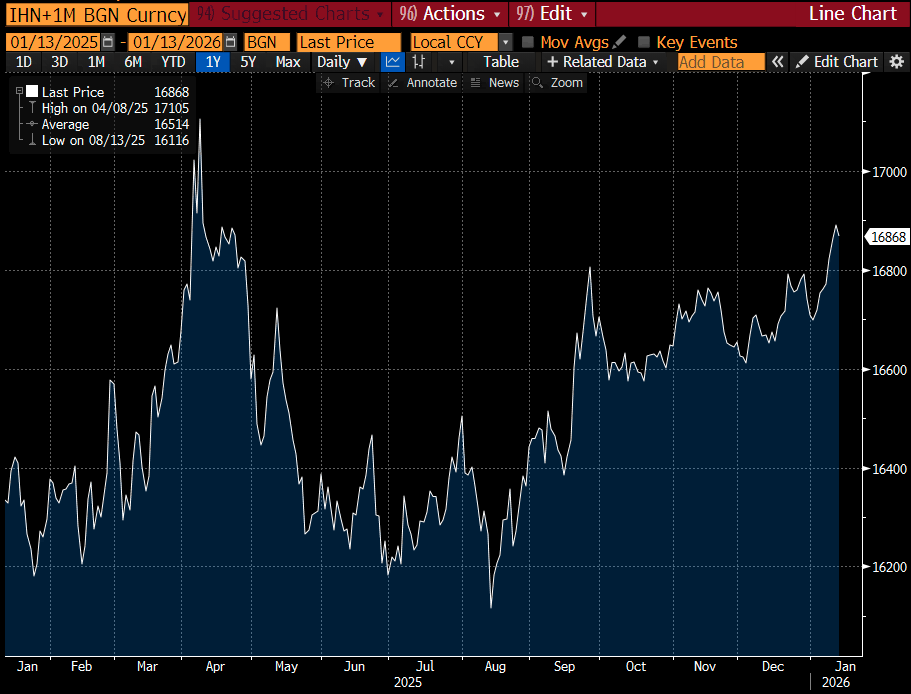Open the Actions menu
The height and width of the screenshot is (694, 911).
coord(445,14)
